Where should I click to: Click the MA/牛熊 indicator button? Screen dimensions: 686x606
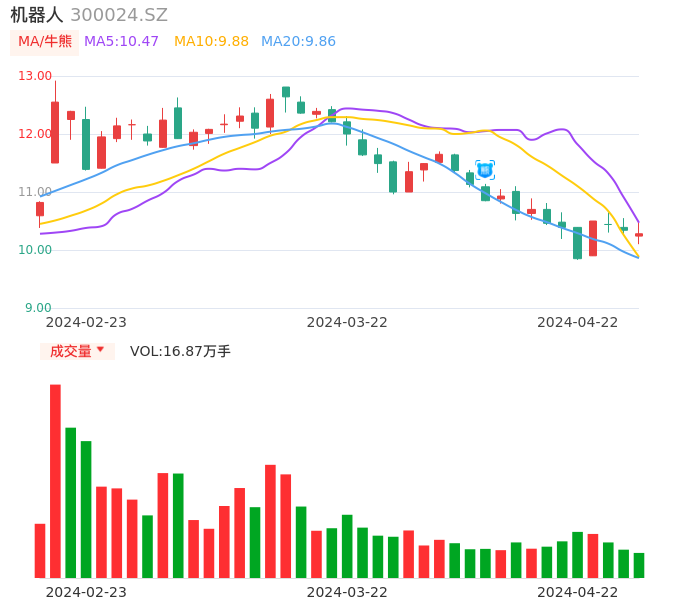[x=45, y=42]
